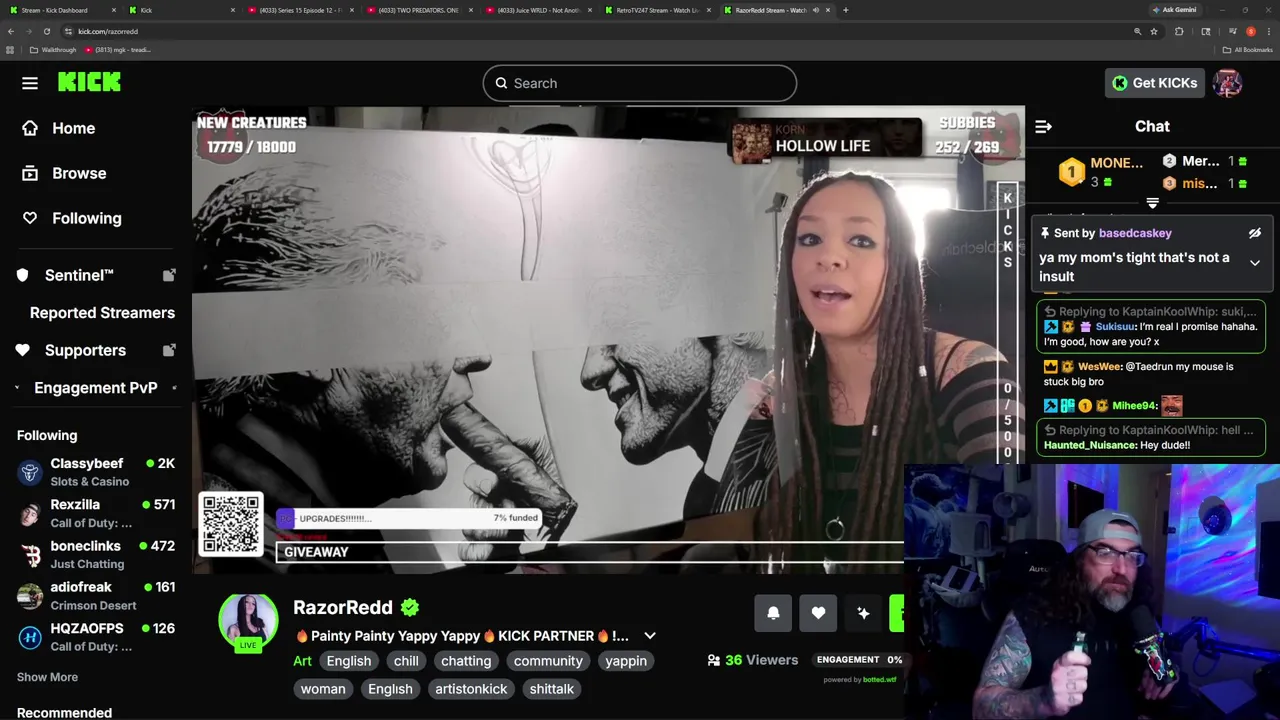Image resolution: width=1280 pixels, height=720 pixels.
Task: Click Haunted_Nuisance's username in the chat
Action: (1090, 445)
